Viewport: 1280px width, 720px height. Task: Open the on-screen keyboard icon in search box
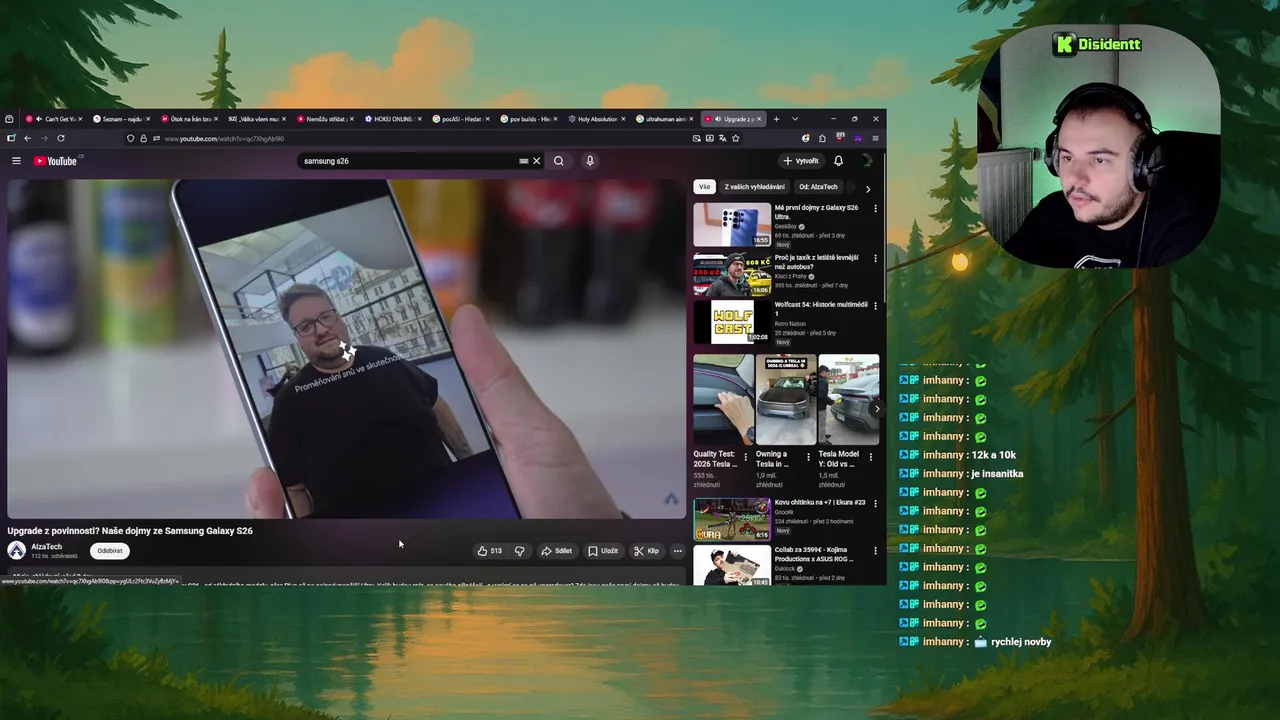[523, 161]
